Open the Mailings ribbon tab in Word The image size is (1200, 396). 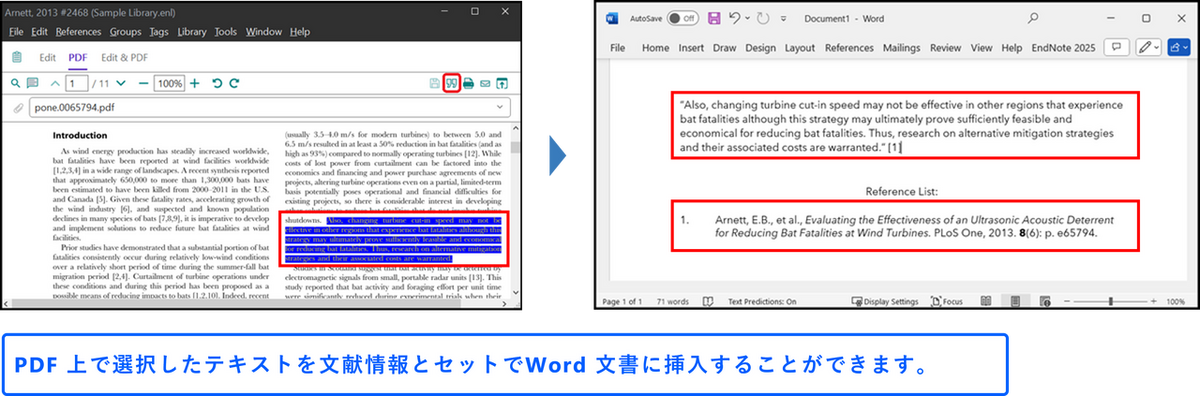point(902,47)
